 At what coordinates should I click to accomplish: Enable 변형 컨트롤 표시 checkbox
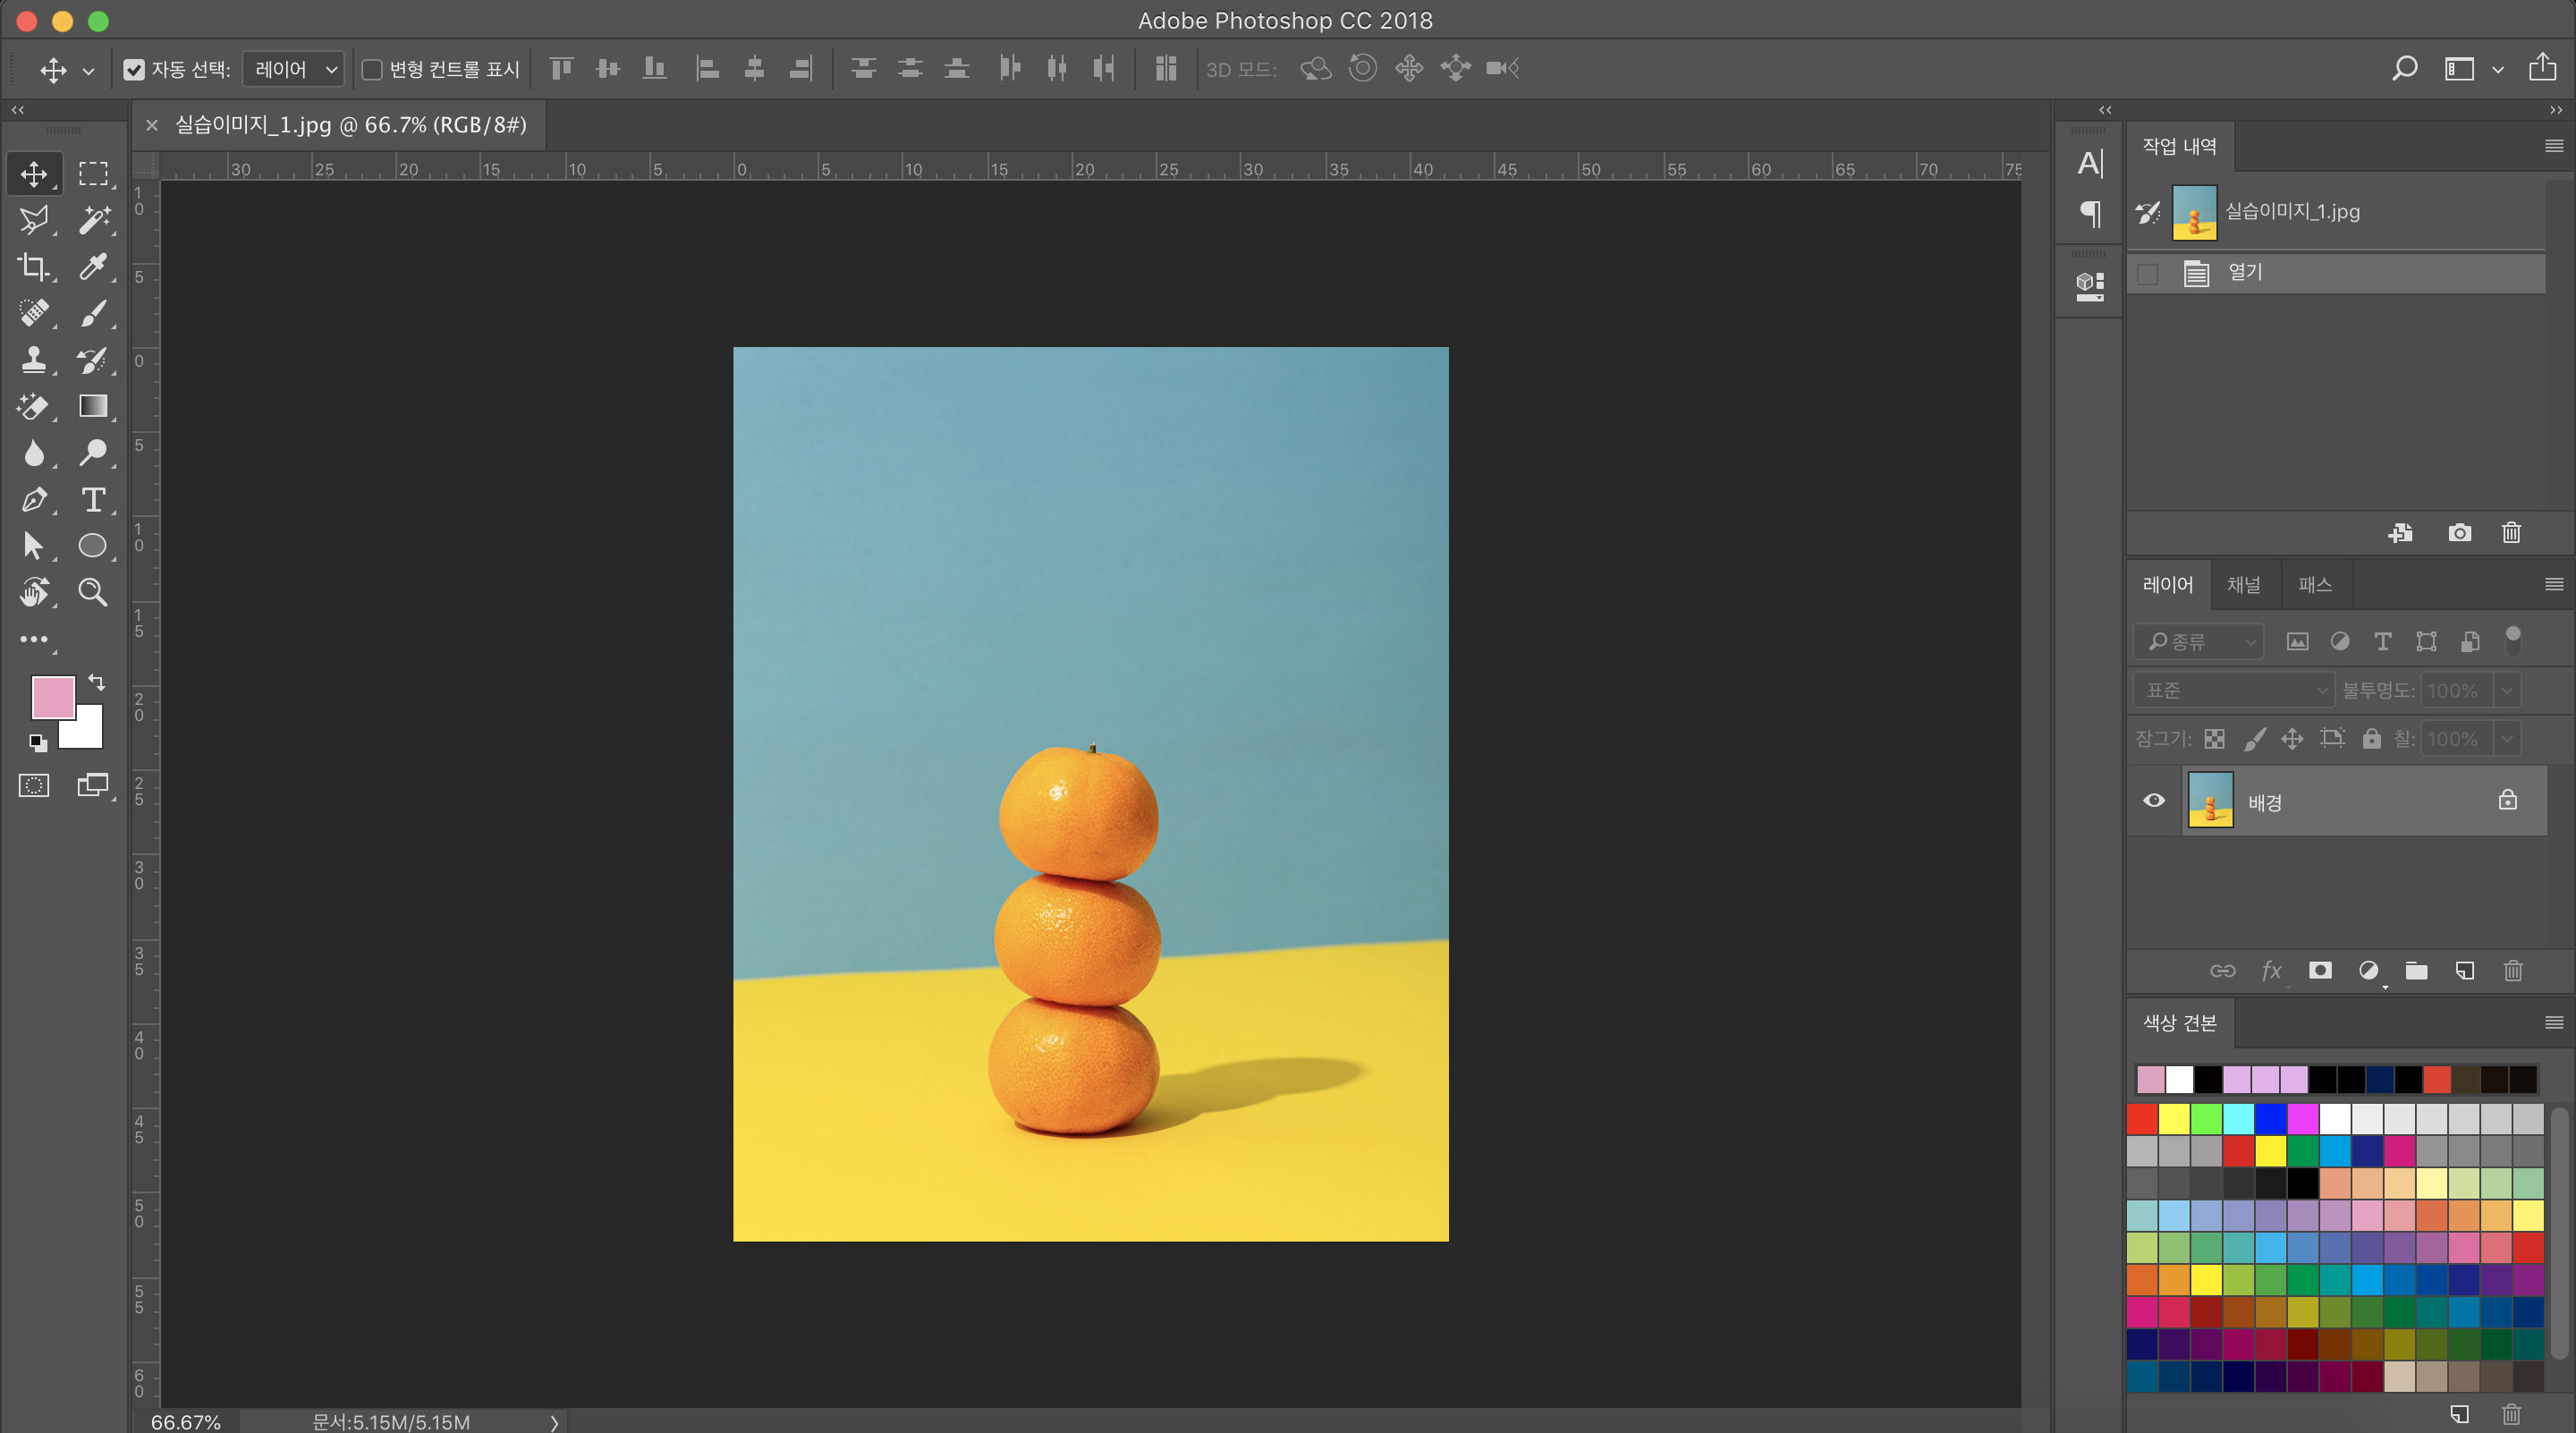pos(372,69)
